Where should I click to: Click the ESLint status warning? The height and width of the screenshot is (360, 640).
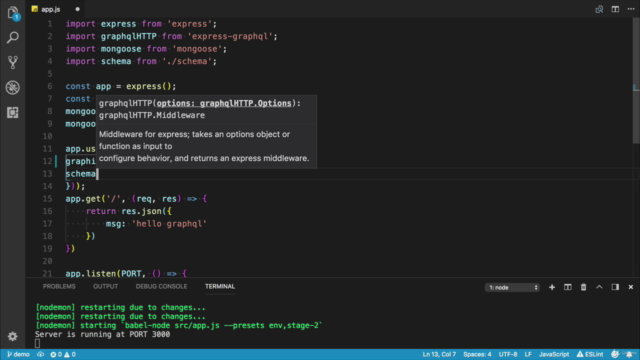click(589, 354)
